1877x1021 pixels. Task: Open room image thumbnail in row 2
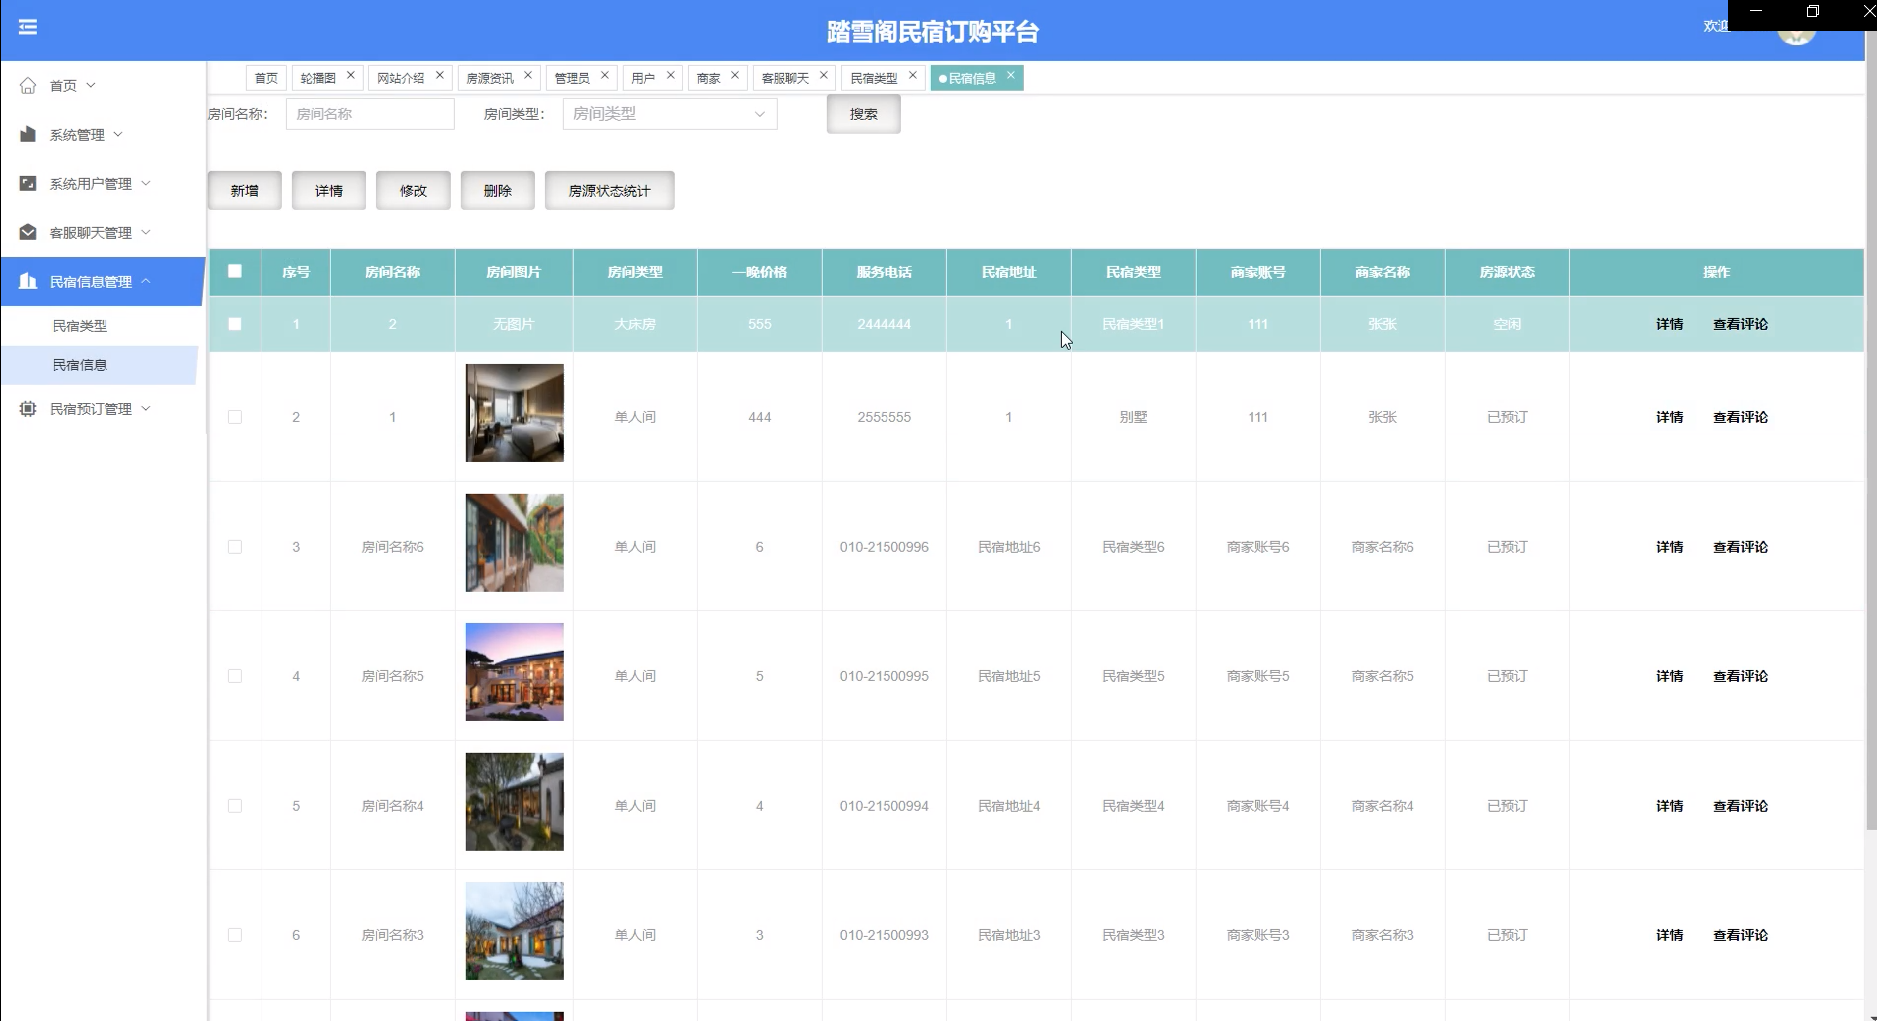[515, 413]
